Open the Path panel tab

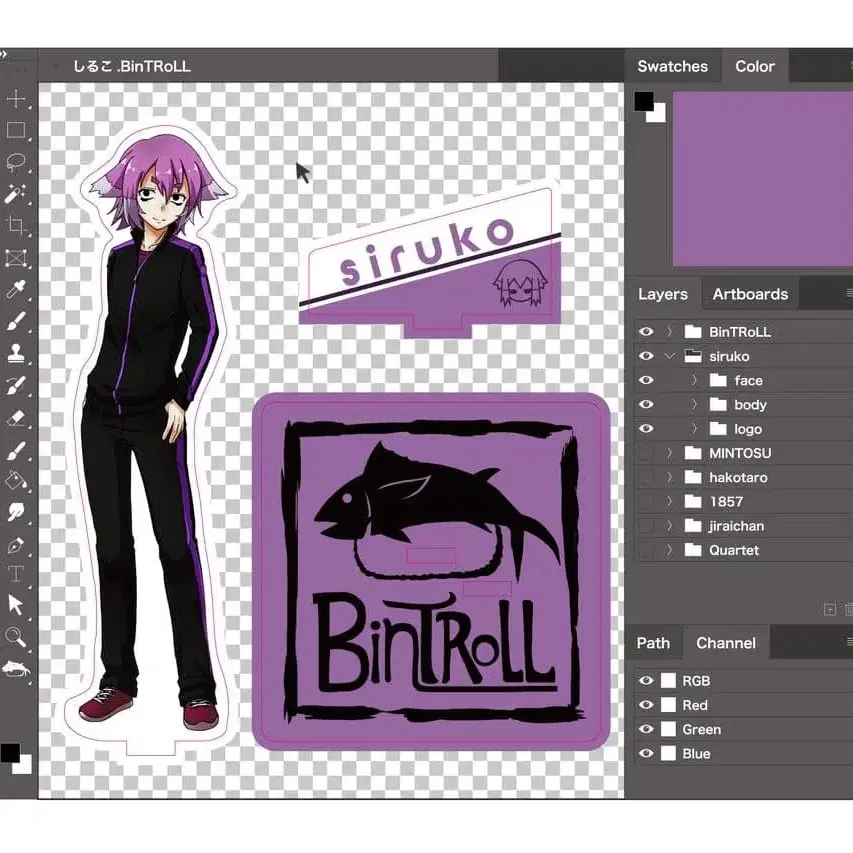[653, 643]
